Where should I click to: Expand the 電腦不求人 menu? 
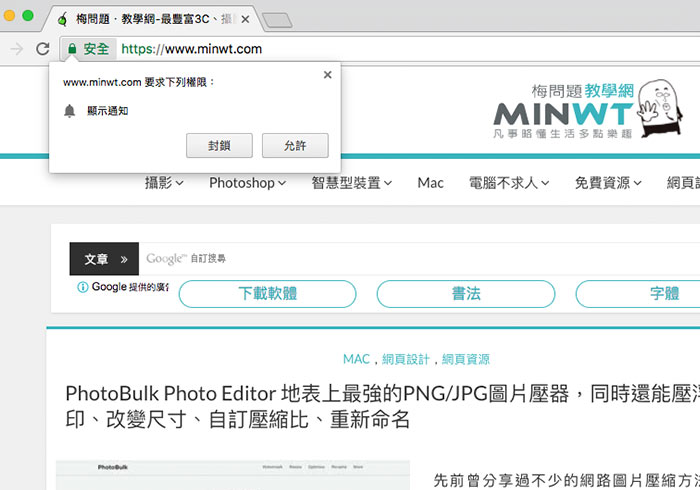click(x=509, y=183)
